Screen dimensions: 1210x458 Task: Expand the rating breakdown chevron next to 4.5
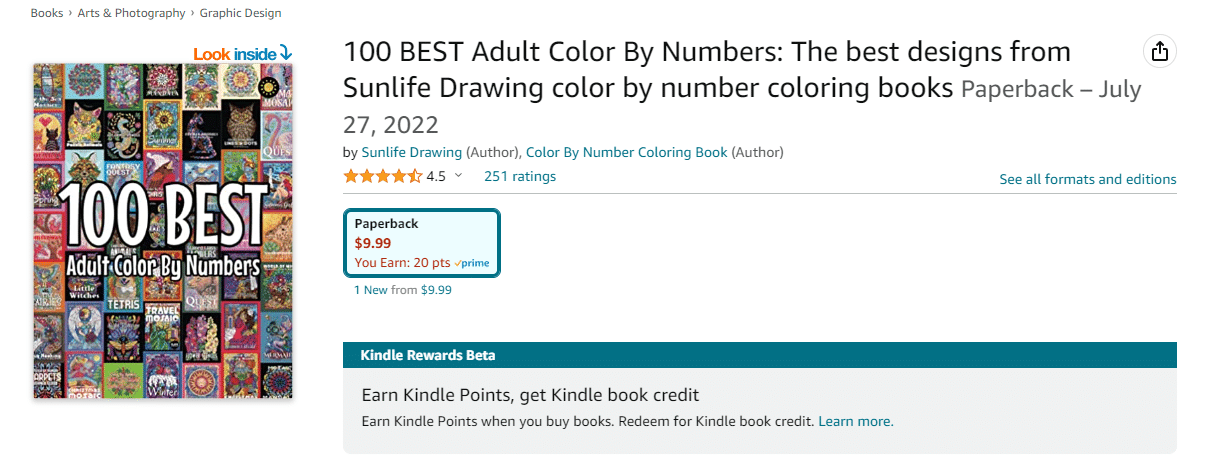(x=459, y=176)
